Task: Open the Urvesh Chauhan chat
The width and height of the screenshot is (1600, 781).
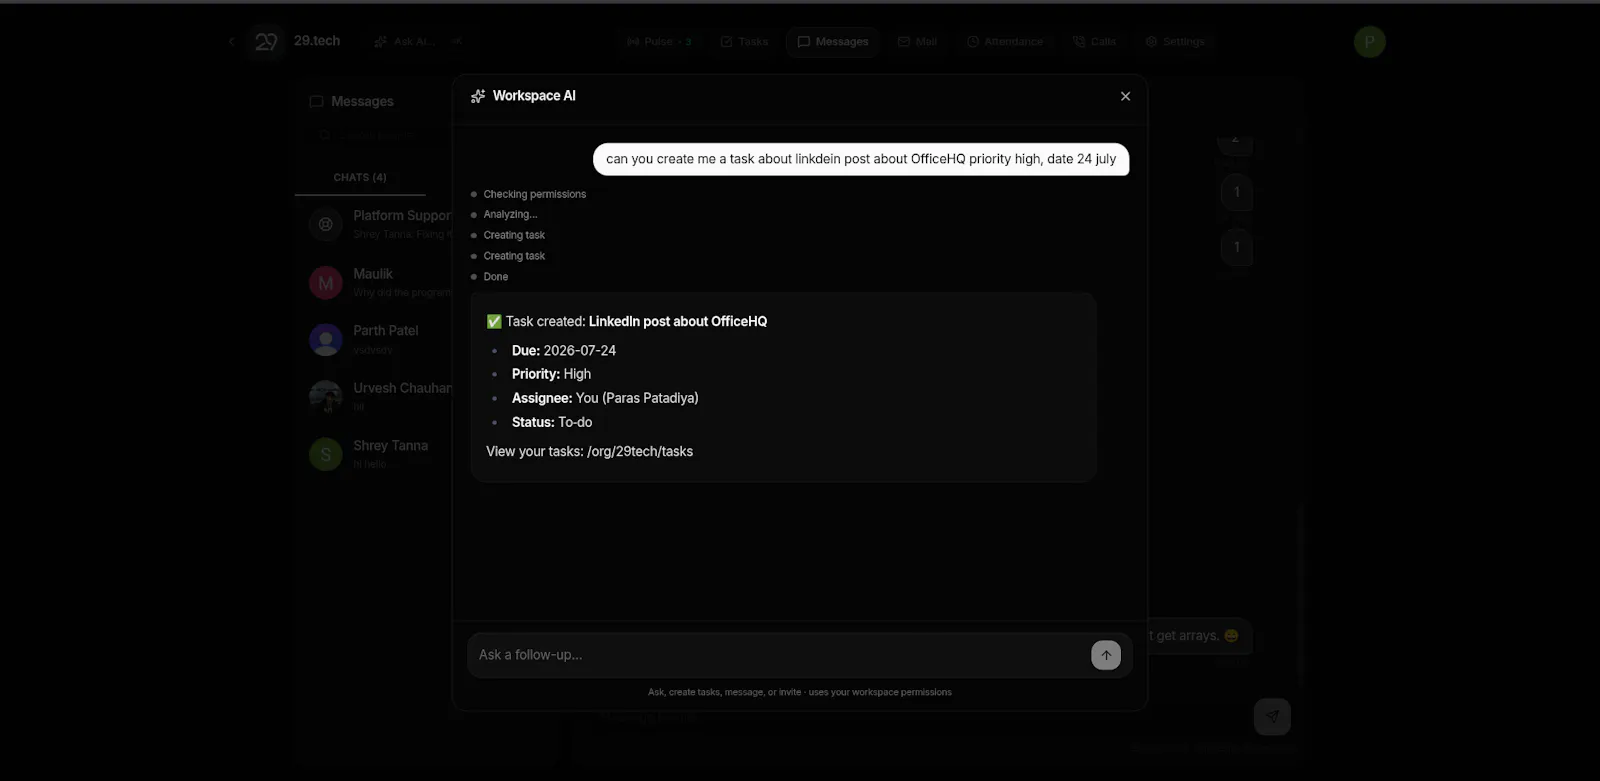Action: (x=374, y=397)
